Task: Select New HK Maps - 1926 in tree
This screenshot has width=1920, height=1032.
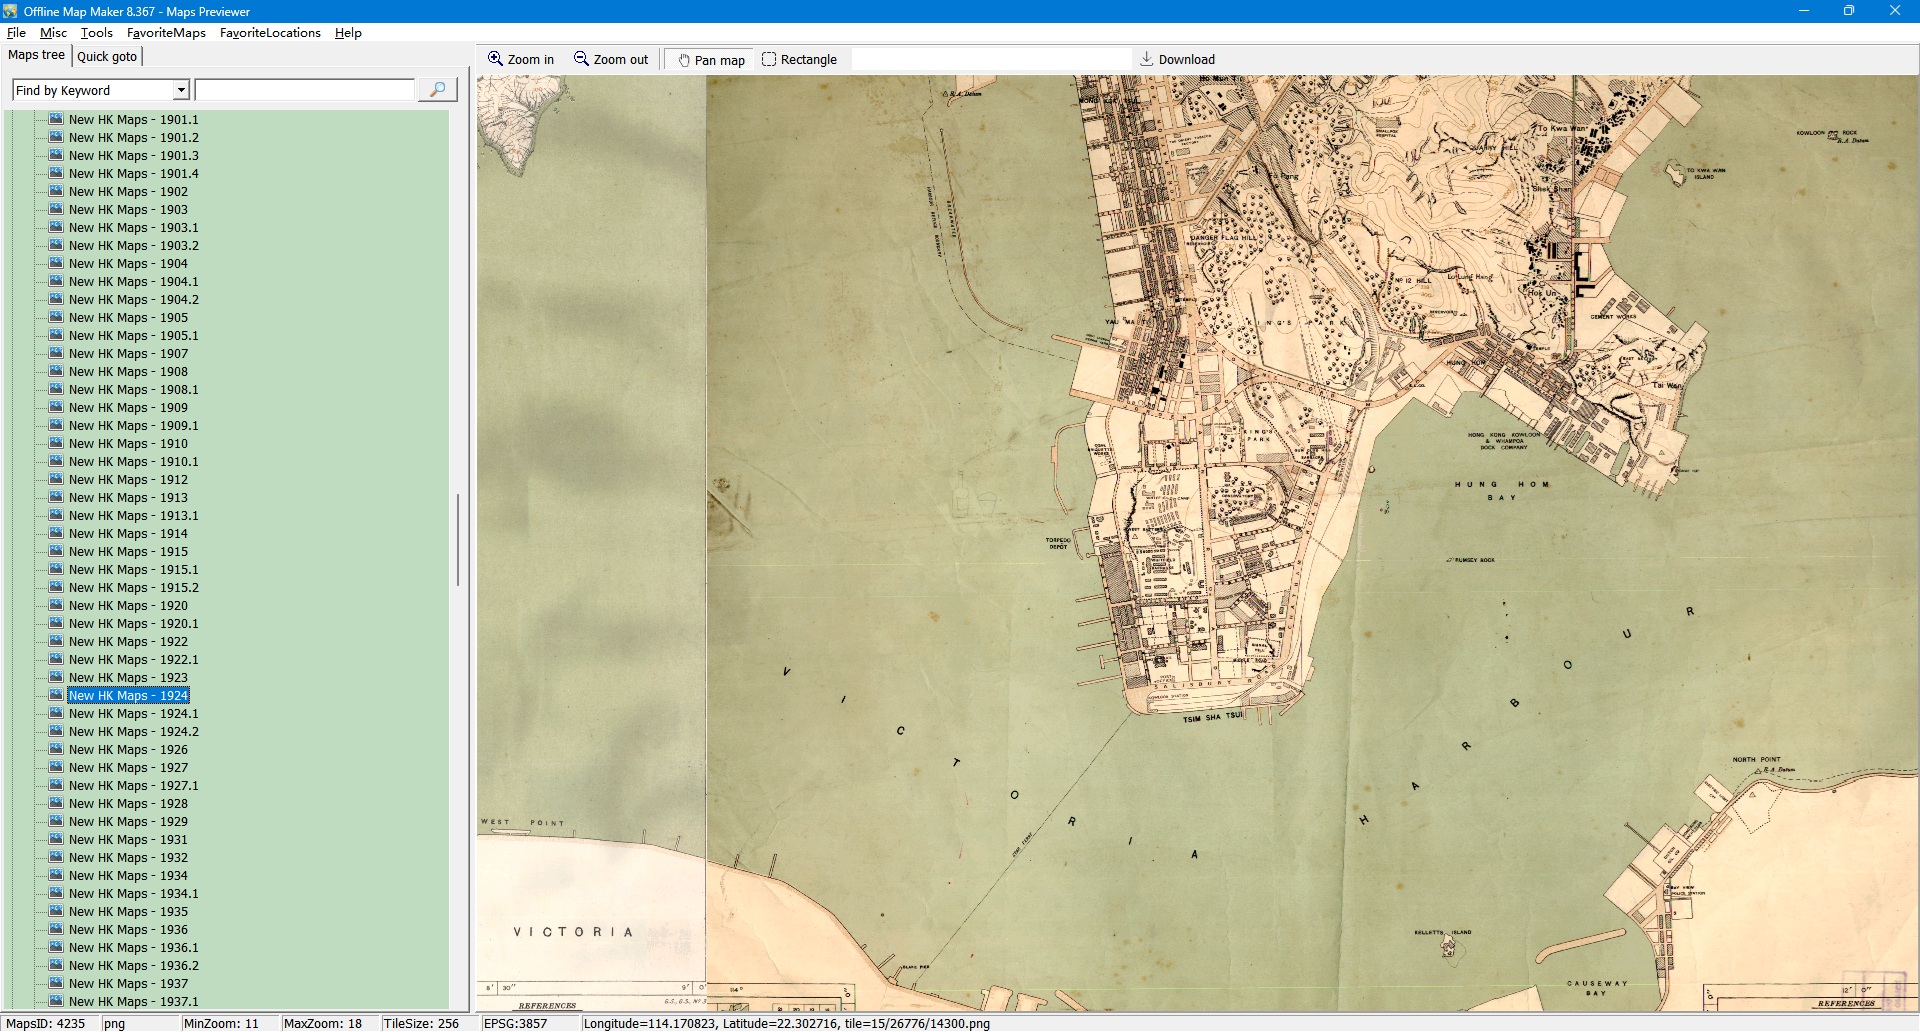Action: pos(128,750)
